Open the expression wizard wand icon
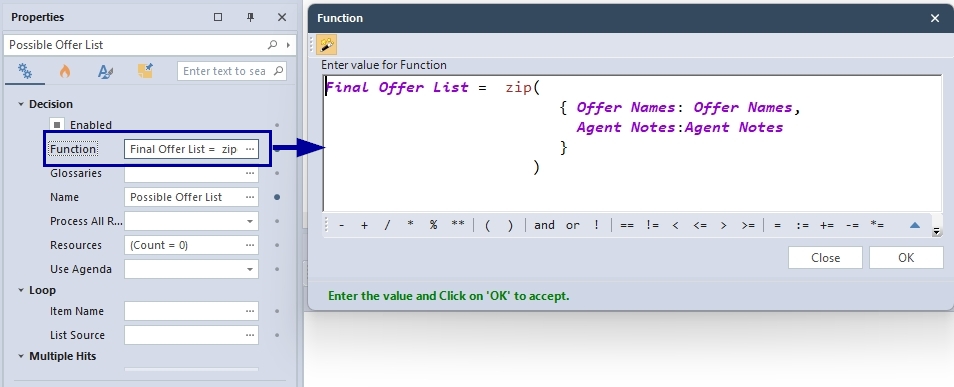 pos(327,45)
